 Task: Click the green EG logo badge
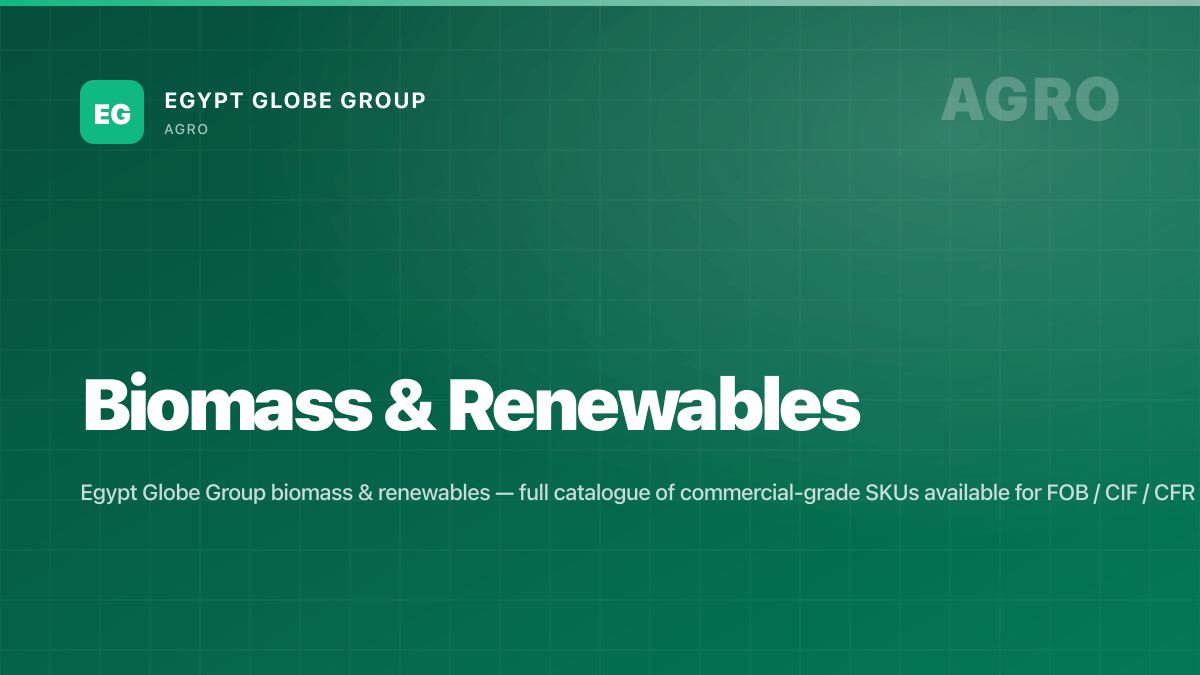tap(112, 112)
